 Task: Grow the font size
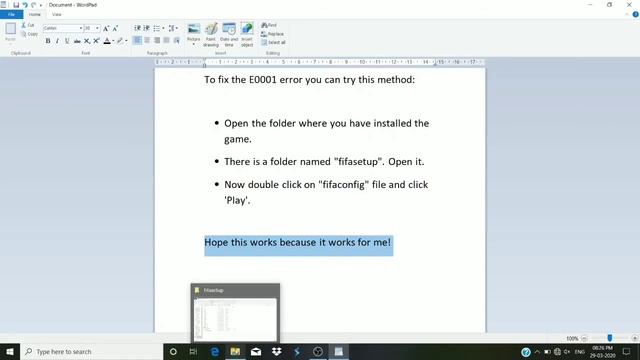point(106,28)
